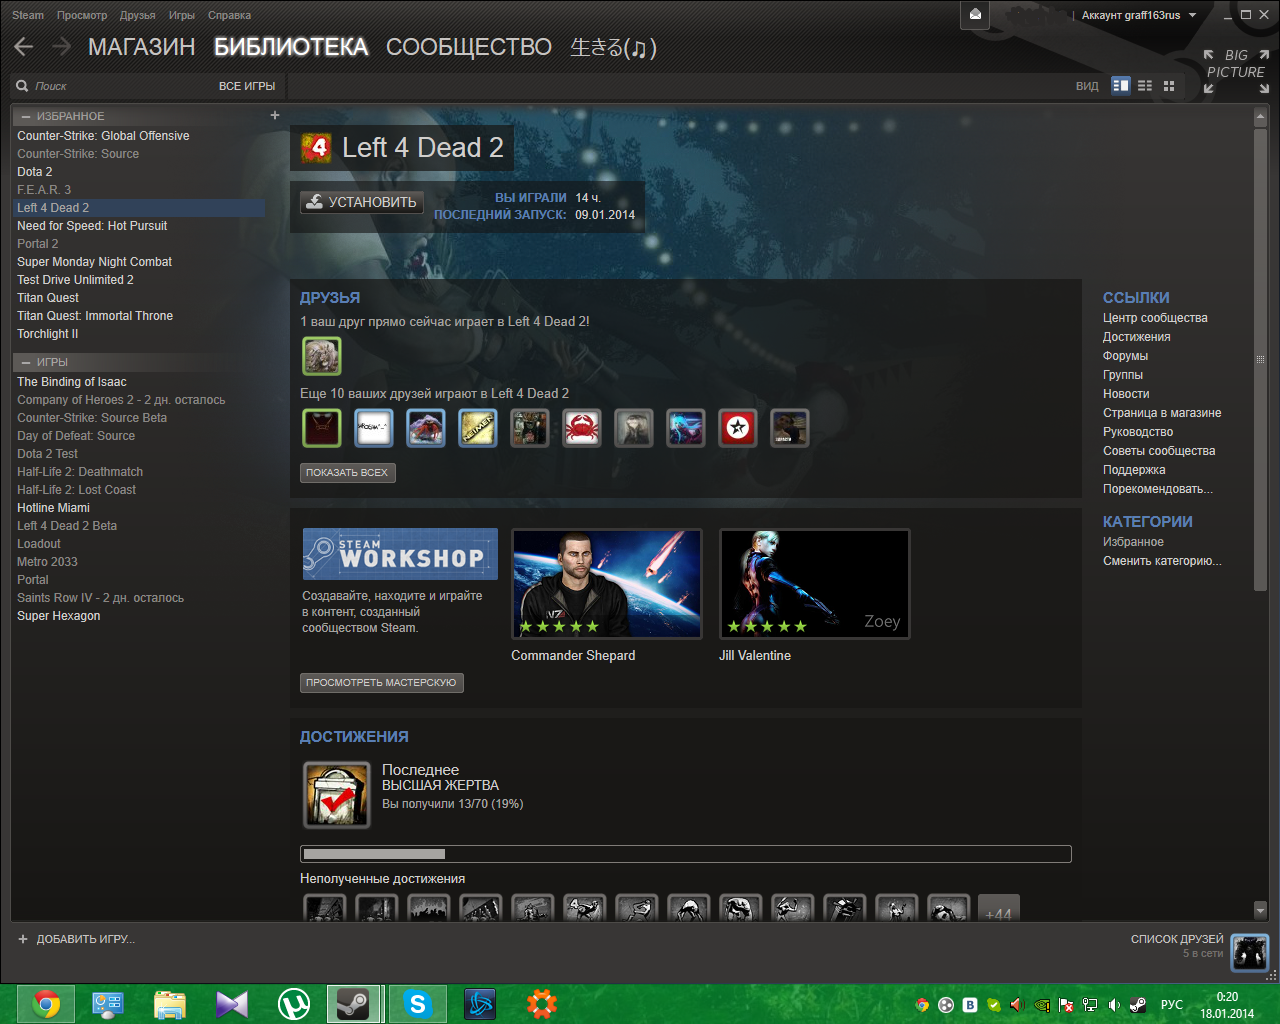Open the СПИСОК ДРУЗЕЙ panel
Screen dimensions: 1280x1024
pyautogui.click(x=1177, y=939)
